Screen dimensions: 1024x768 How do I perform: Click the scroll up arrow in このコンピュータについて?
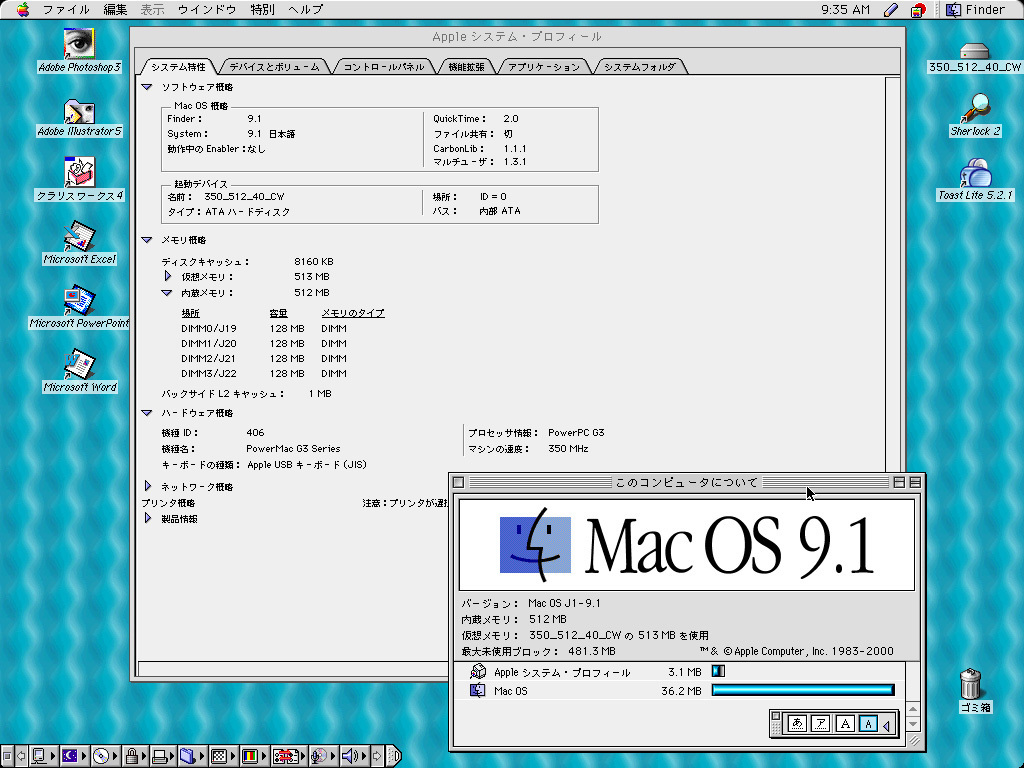(x=913, y=709)
